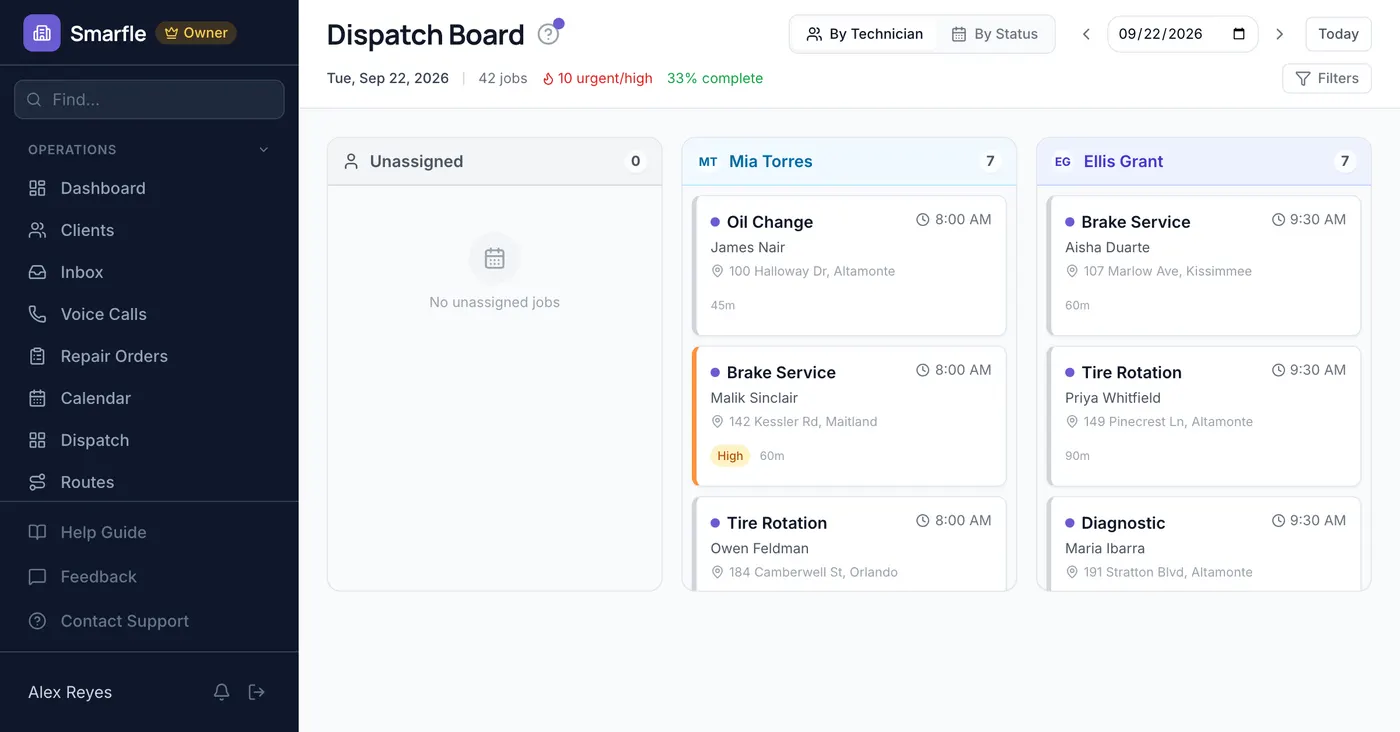This screenshot has height=732, width=1400.
Task: Click the log out icon
Action: click(x=257, y=692)
